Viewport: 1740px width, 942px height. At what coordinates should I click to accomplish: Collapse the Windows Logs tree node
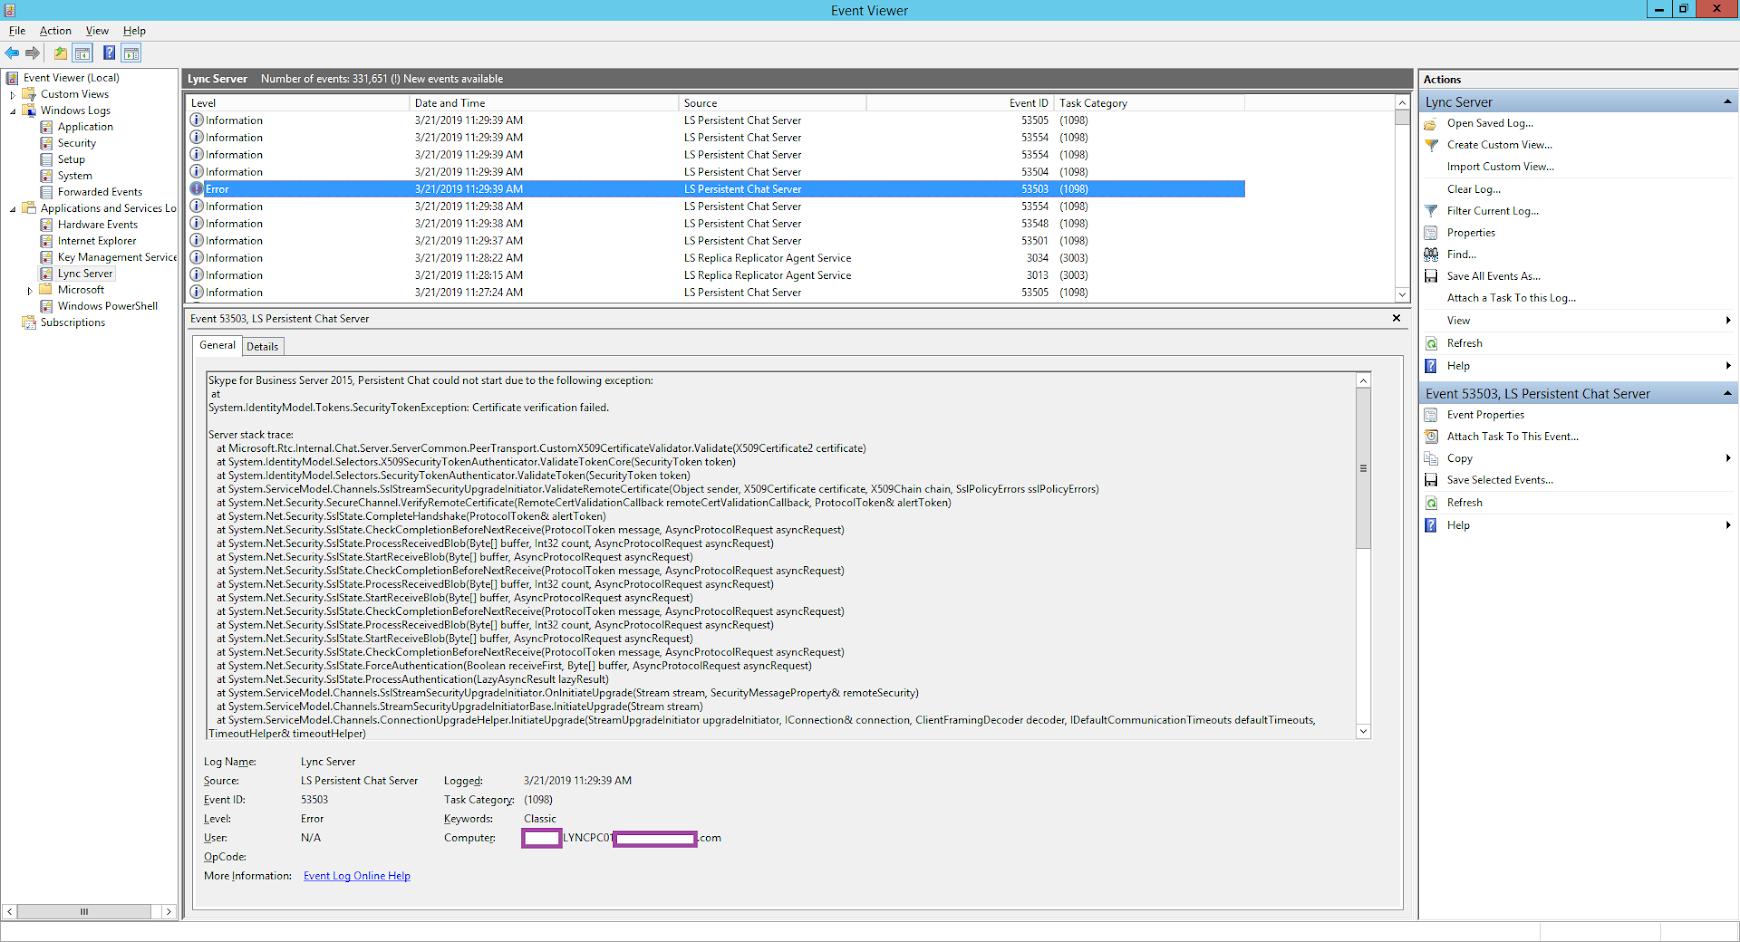tap(13, 111)
